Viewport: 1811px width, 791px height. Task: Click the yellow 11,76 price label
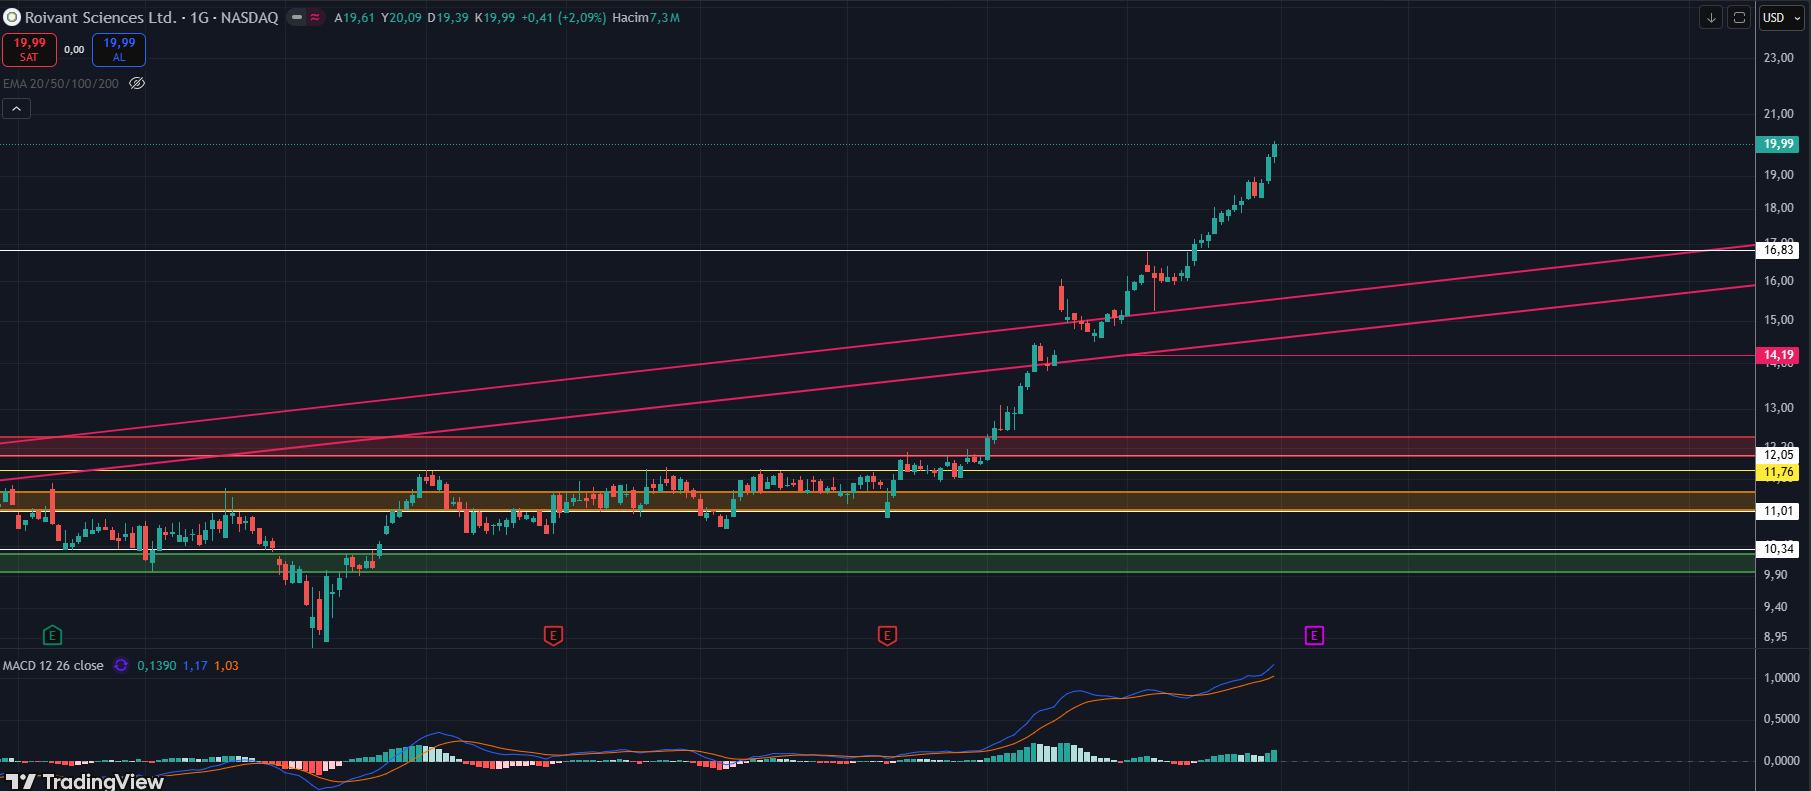pos(1778,472)
